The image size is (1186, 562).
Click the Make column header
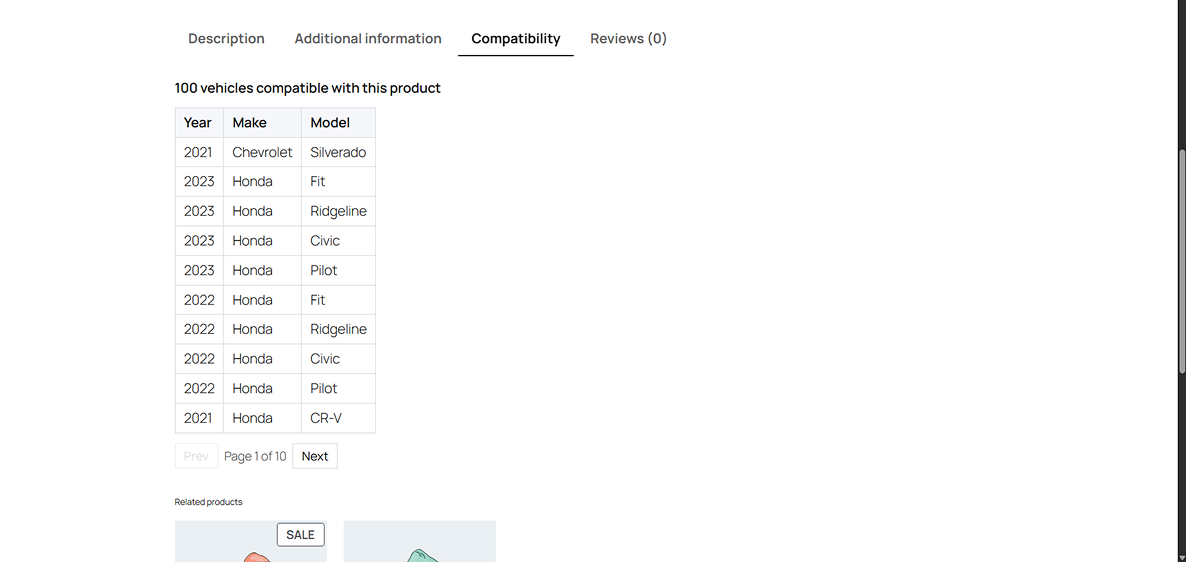pyautogui.click(x=262, y=123)
